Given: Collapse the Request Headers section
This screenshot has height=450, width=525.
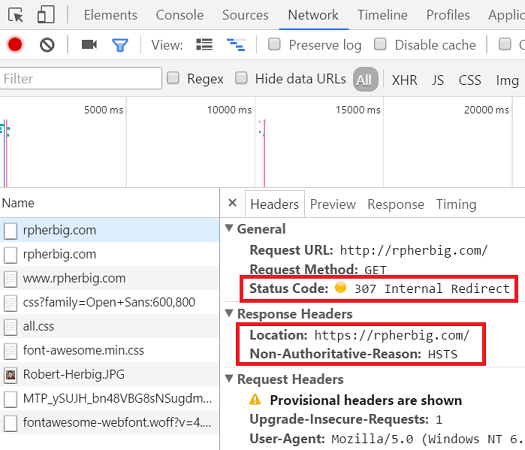Looking at the screenshot, I should 229,378.
